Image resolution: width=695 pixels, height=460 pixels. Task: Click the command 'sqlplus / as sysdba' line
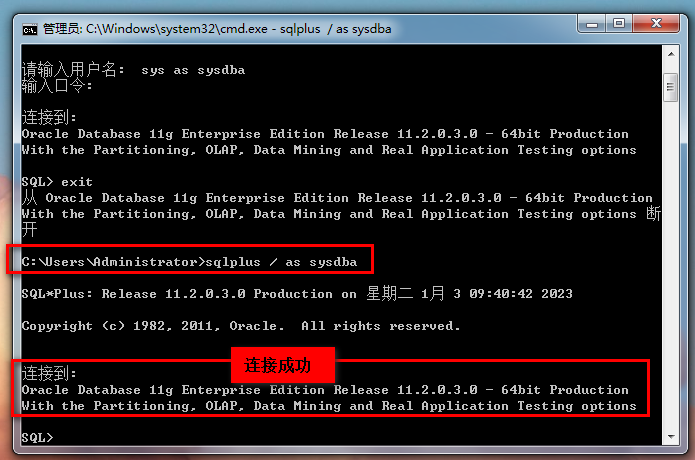pos(189,262)
